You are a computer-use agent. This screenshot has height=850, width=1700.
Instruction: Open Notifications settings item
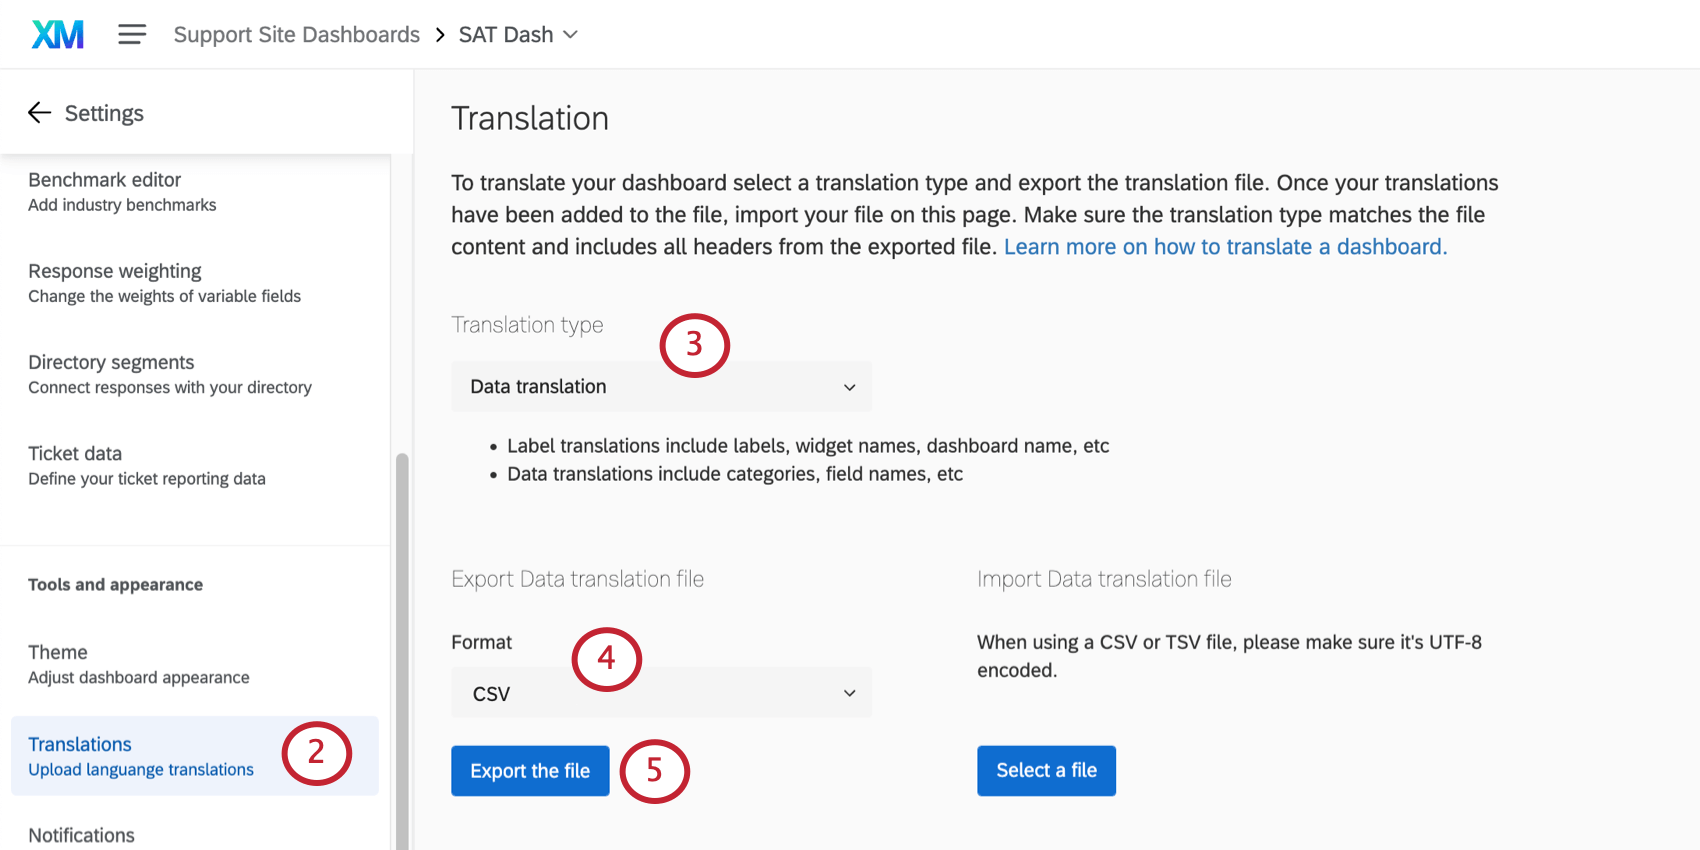[81, 835]
